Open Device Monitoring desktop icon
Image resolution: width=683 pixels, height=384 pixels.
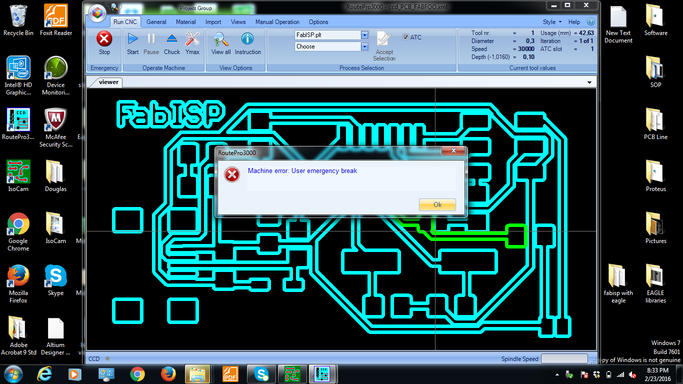pyautogui.click(x=56, y=76)
